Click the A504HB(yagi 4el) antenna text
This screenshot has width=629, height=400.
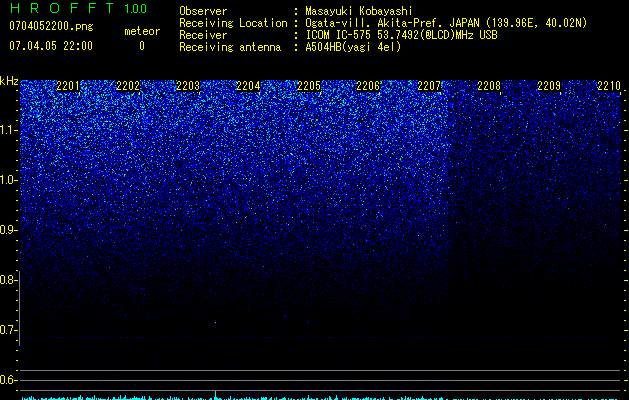pos(353,47)
